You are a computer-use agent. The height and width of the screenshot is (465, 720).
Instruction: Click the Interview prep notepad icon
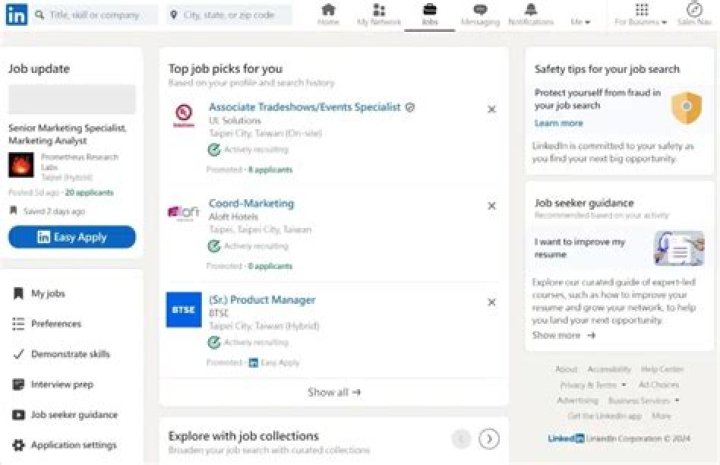coord(18,384)
